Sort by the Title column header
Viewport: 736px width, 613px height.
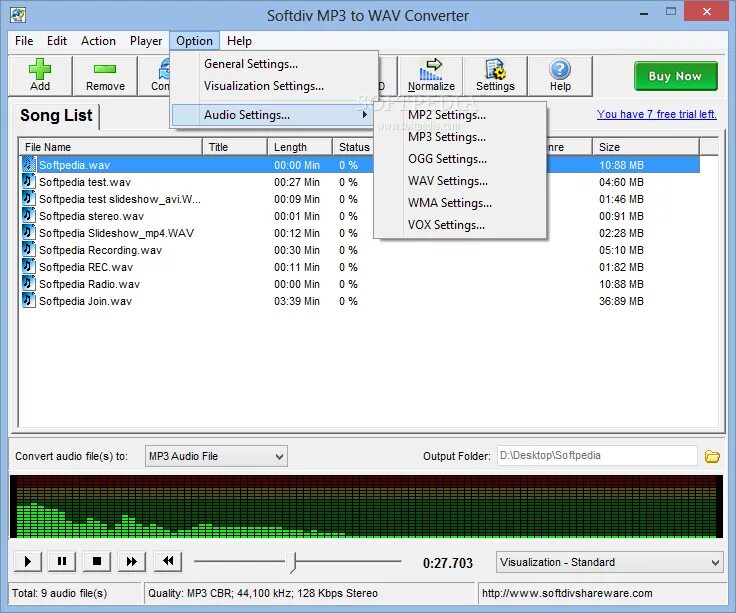[235, 147]
